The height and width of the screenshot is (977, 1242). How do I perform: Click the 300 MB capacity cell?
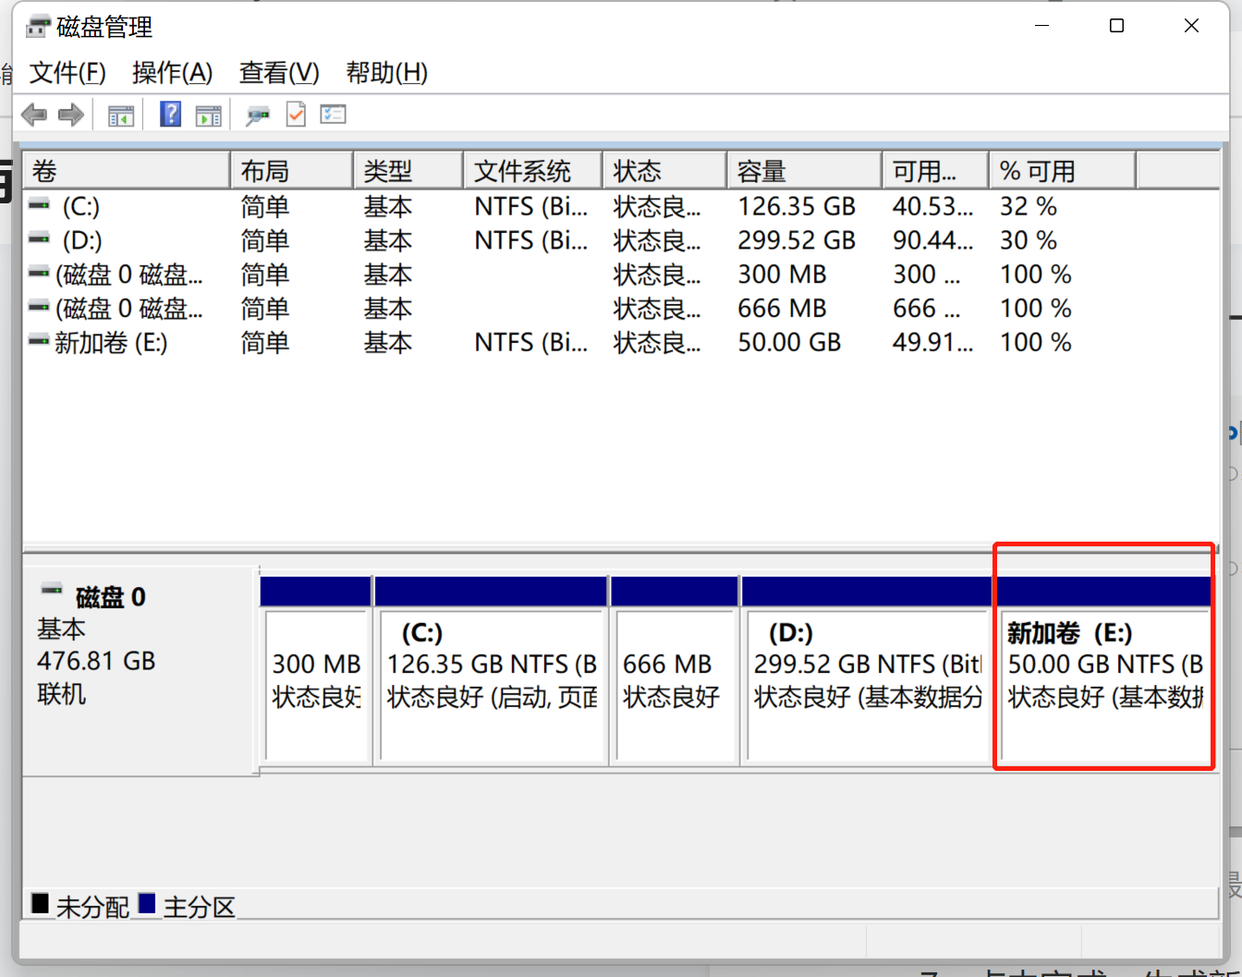tap(782, 274)
